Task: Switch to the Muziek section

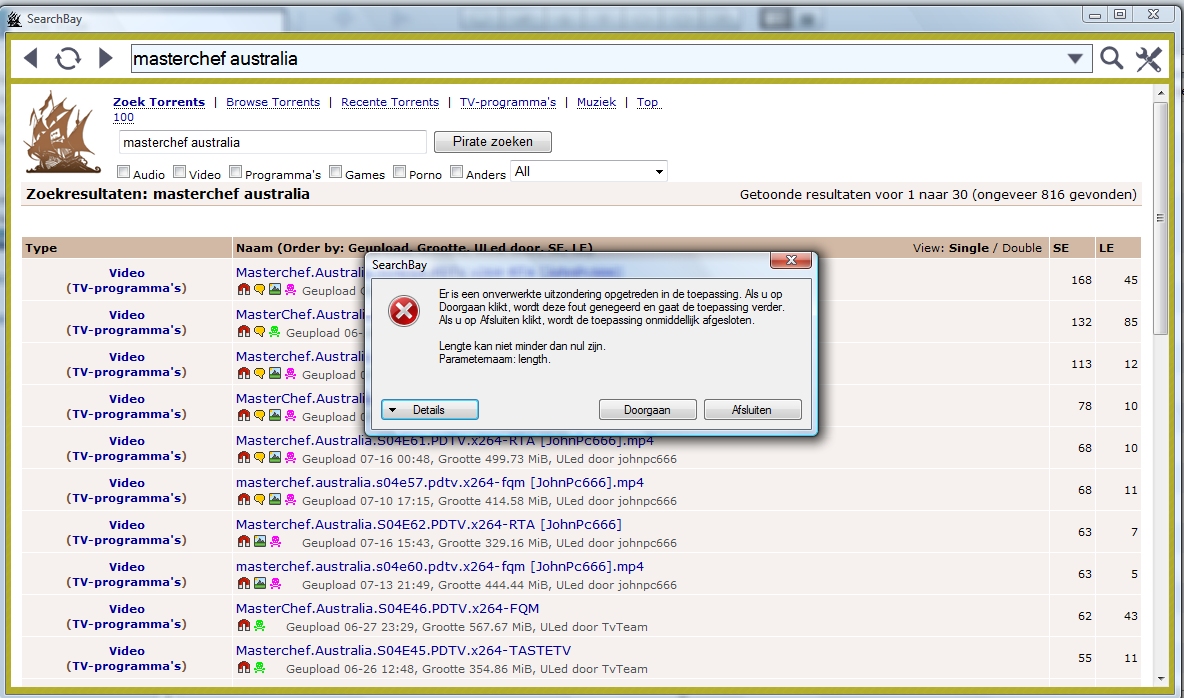Action: [x=597, y=102]
